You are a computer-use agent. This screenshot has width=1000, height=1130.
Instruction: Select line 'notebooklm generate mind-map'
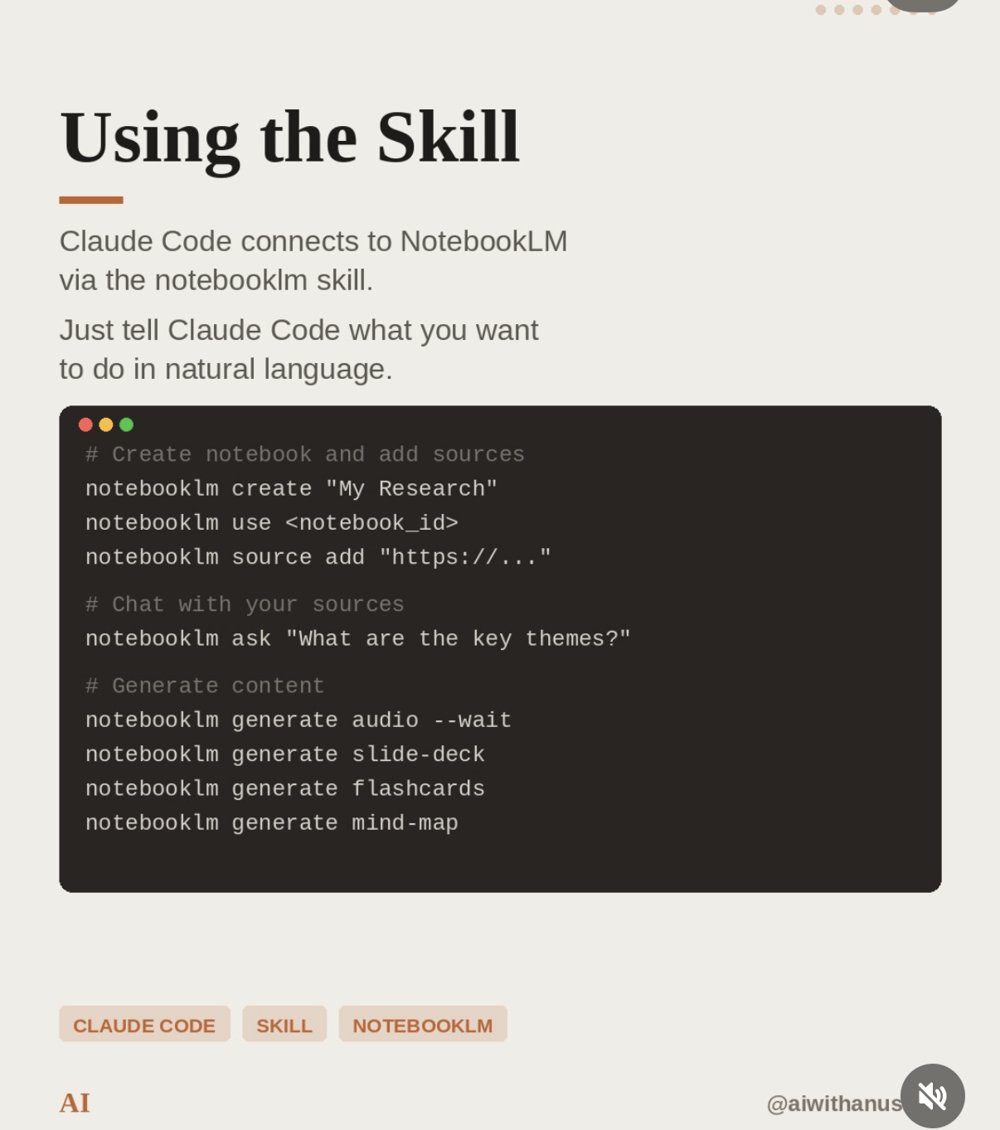click(272, 822)
